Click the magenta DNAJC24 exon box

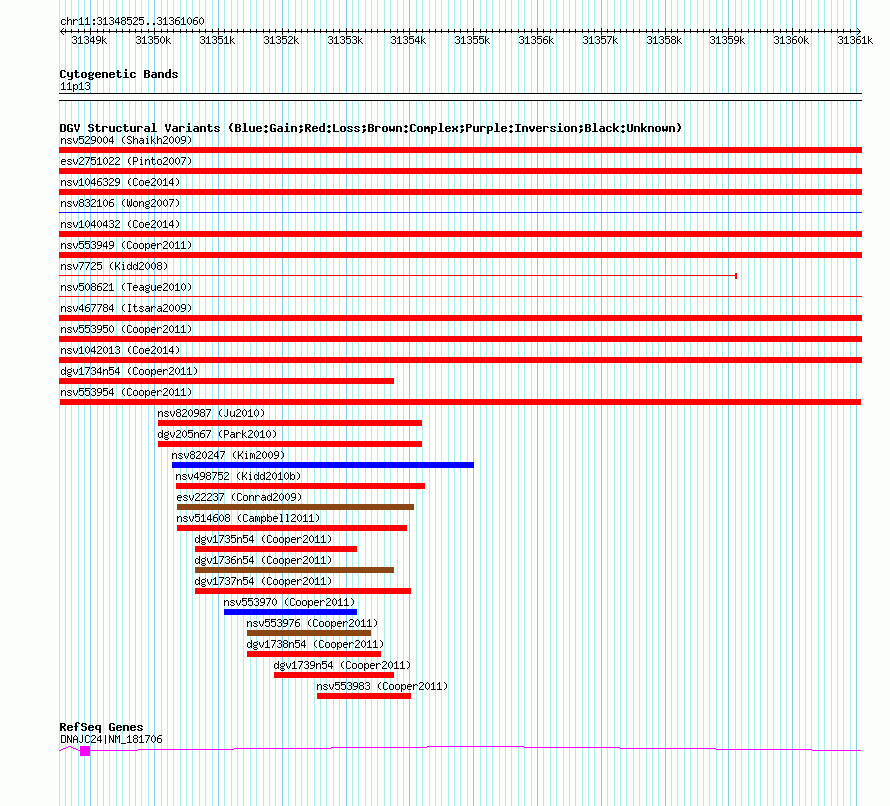click(85, 751)
